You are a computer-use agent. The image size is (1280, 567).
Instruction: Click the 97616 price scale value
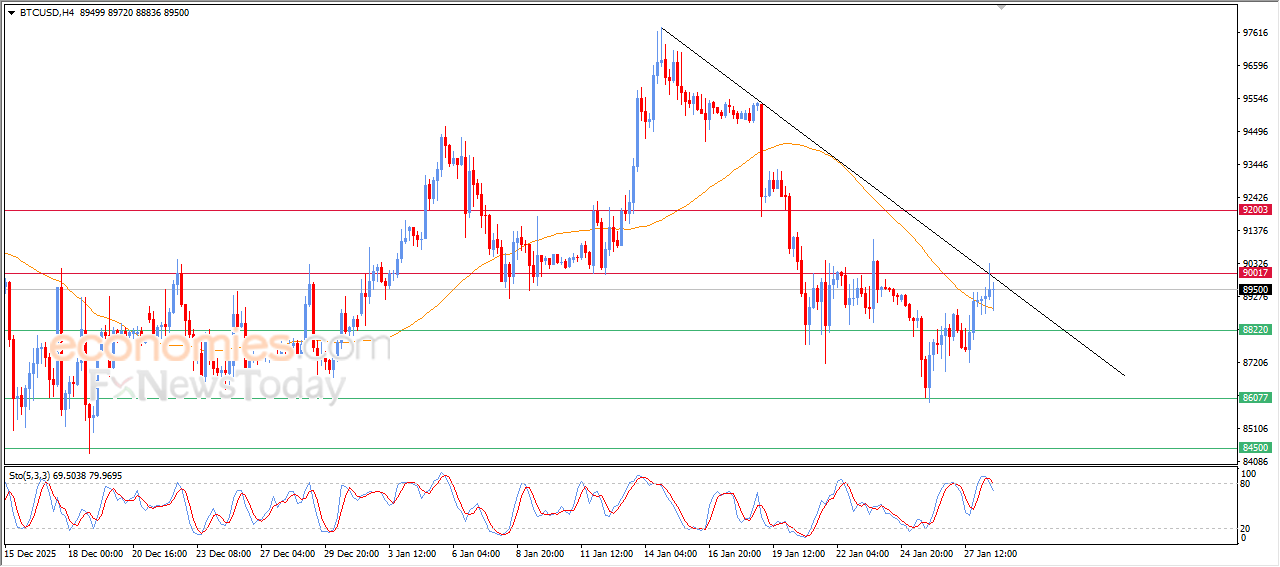click(1255, 33)
